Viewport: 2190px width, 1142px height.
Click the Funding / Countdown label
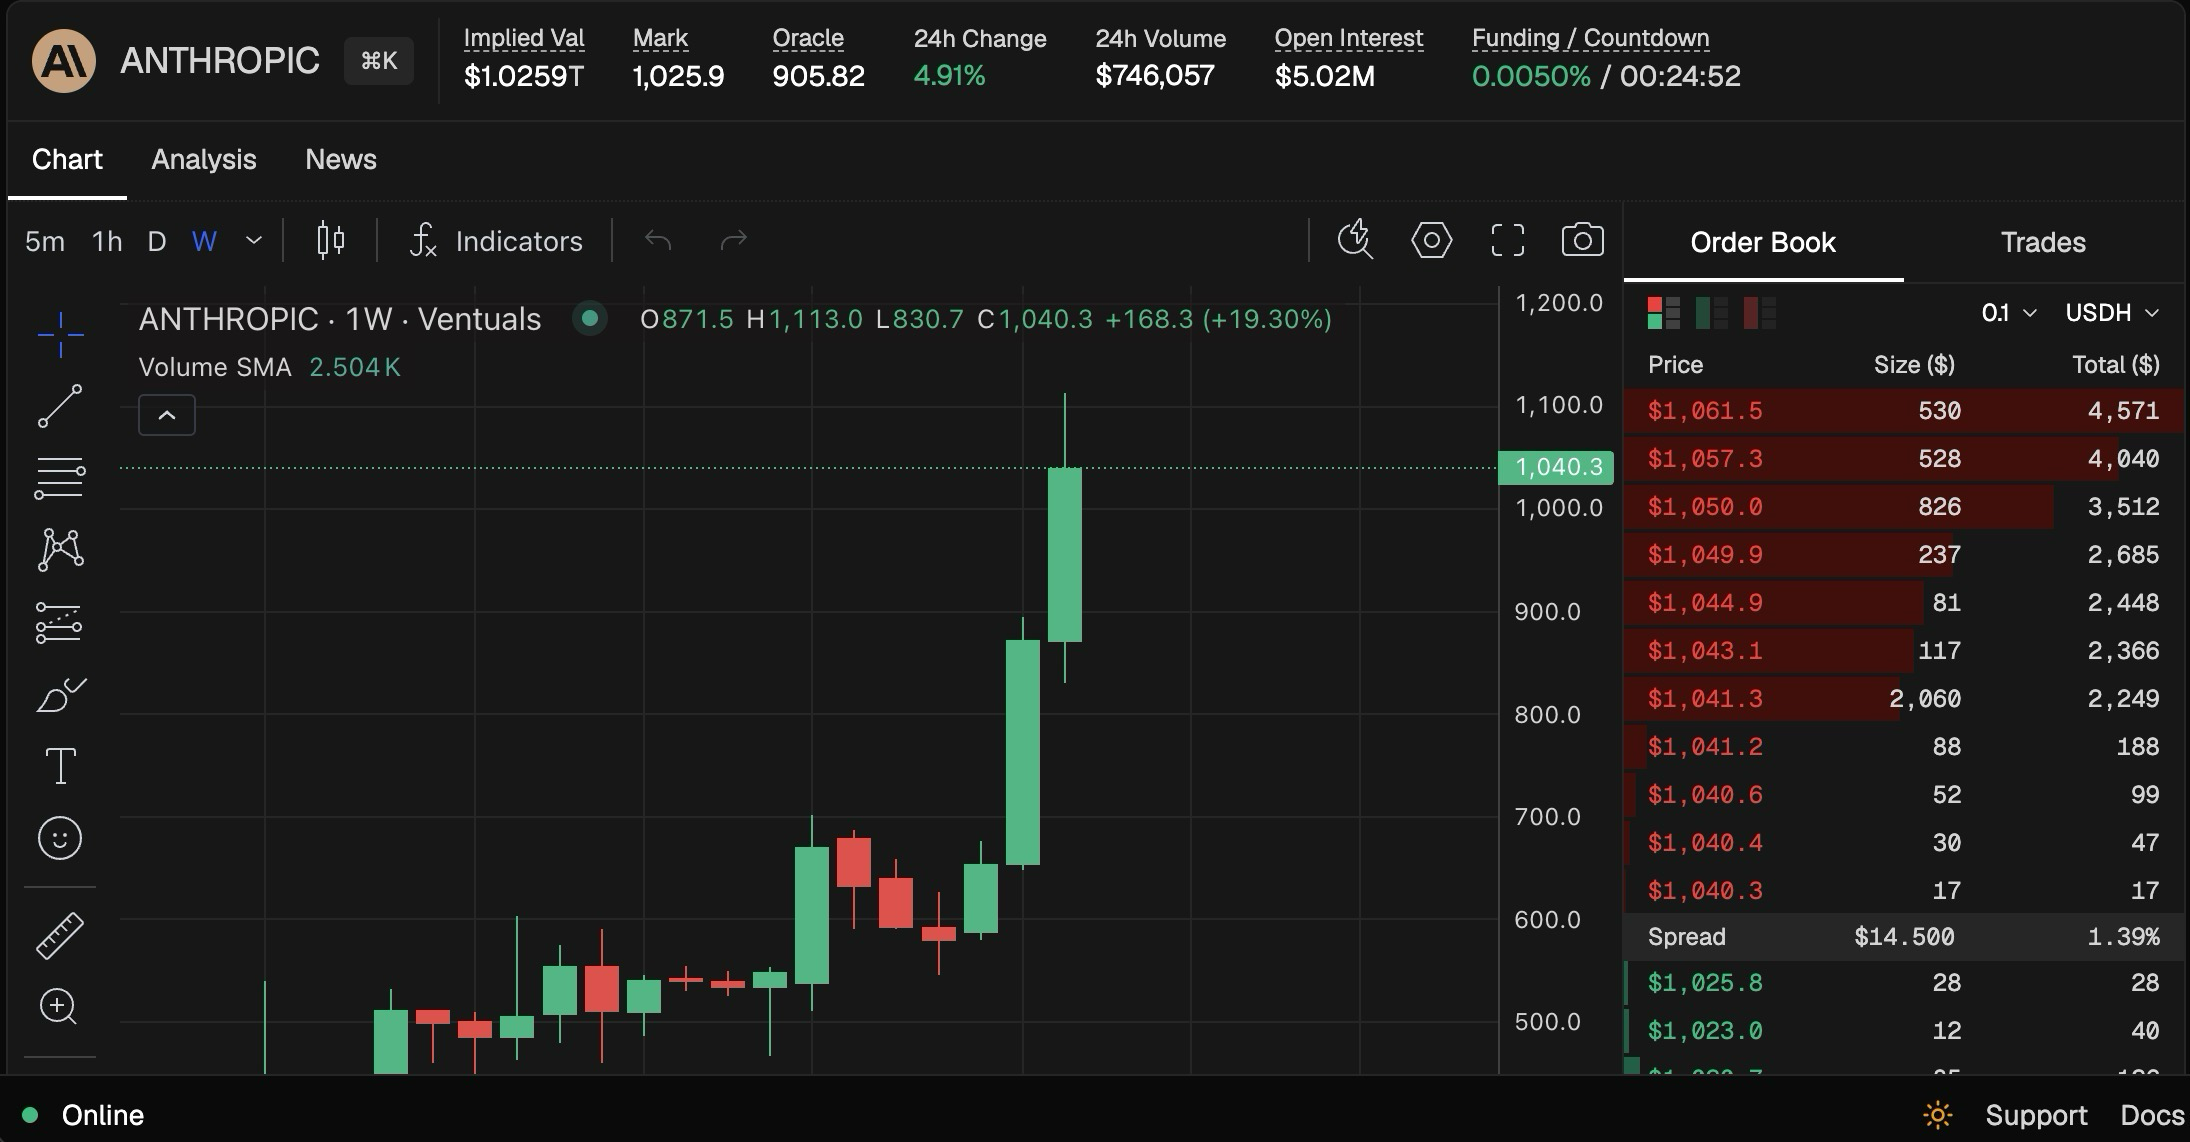click(1590, 38)
